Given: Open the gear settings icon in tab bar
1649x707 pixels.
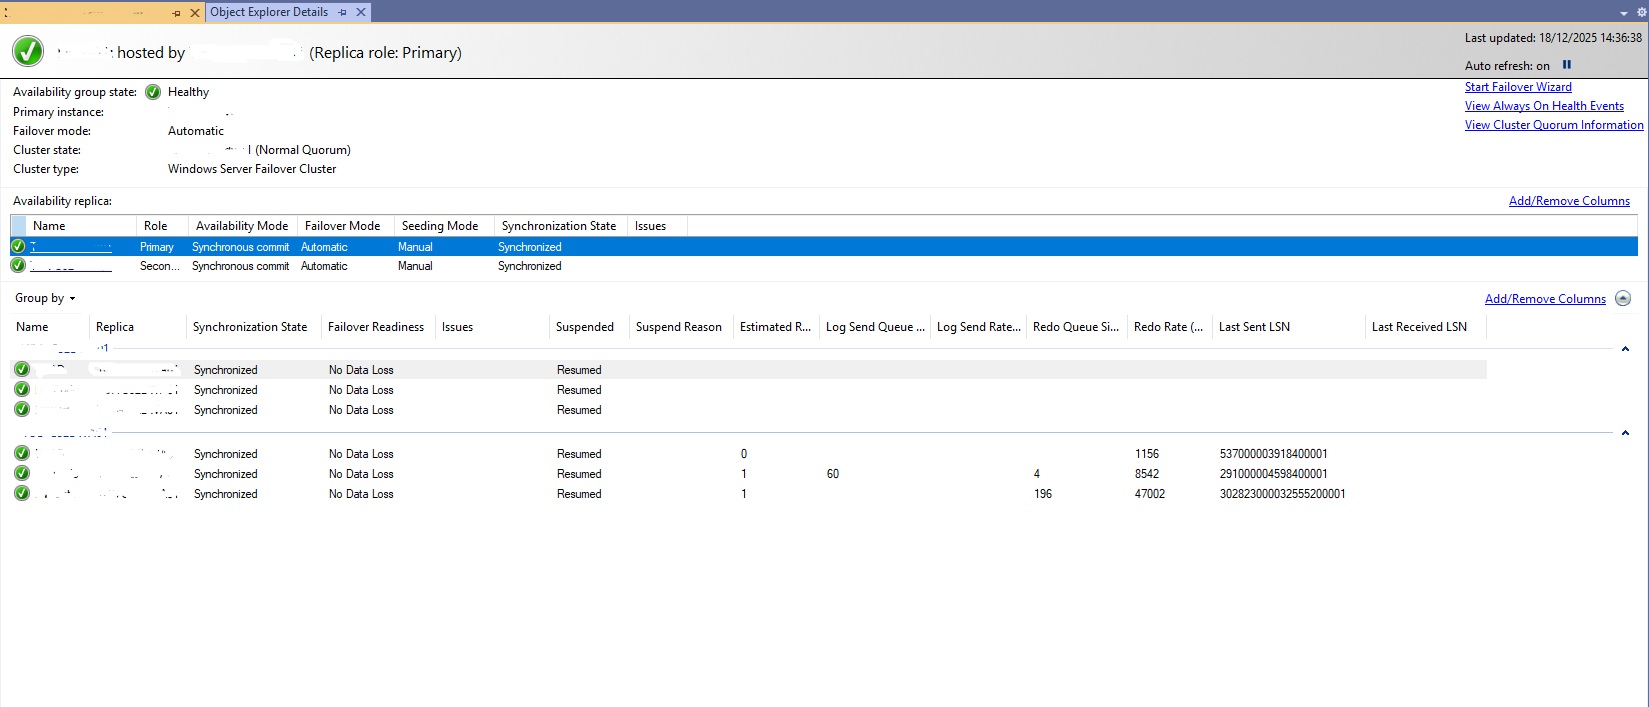Looking at the screenshot, I should coord(1641,12).
